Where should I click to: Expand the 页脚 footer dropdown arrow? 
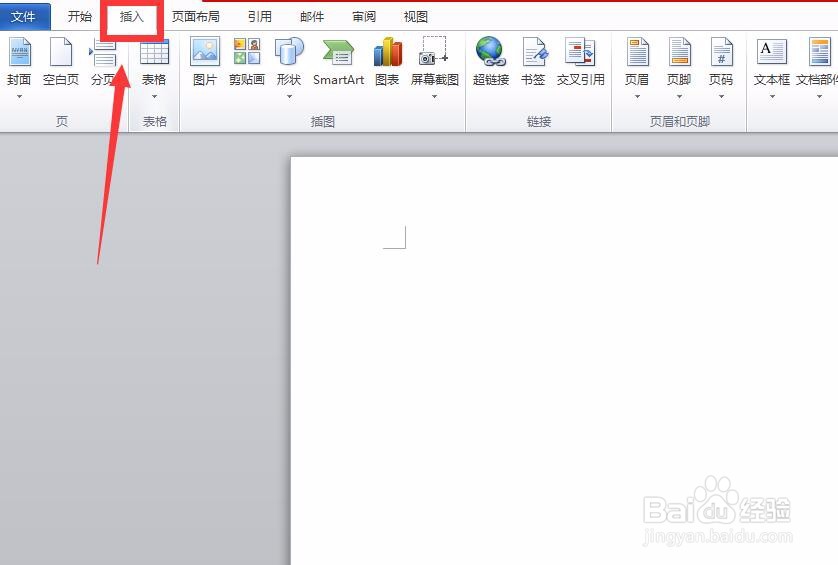pos(679,97)
